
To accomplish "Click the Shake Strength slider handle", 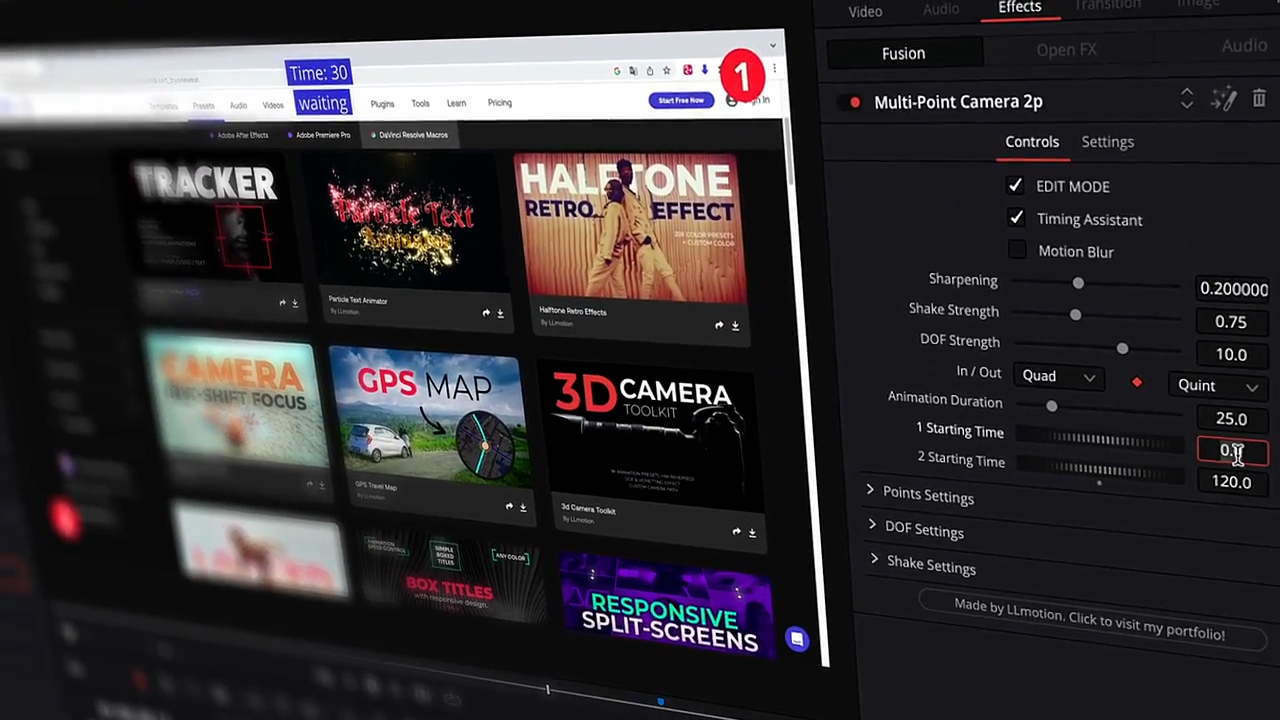I will tap(1075, 314).
